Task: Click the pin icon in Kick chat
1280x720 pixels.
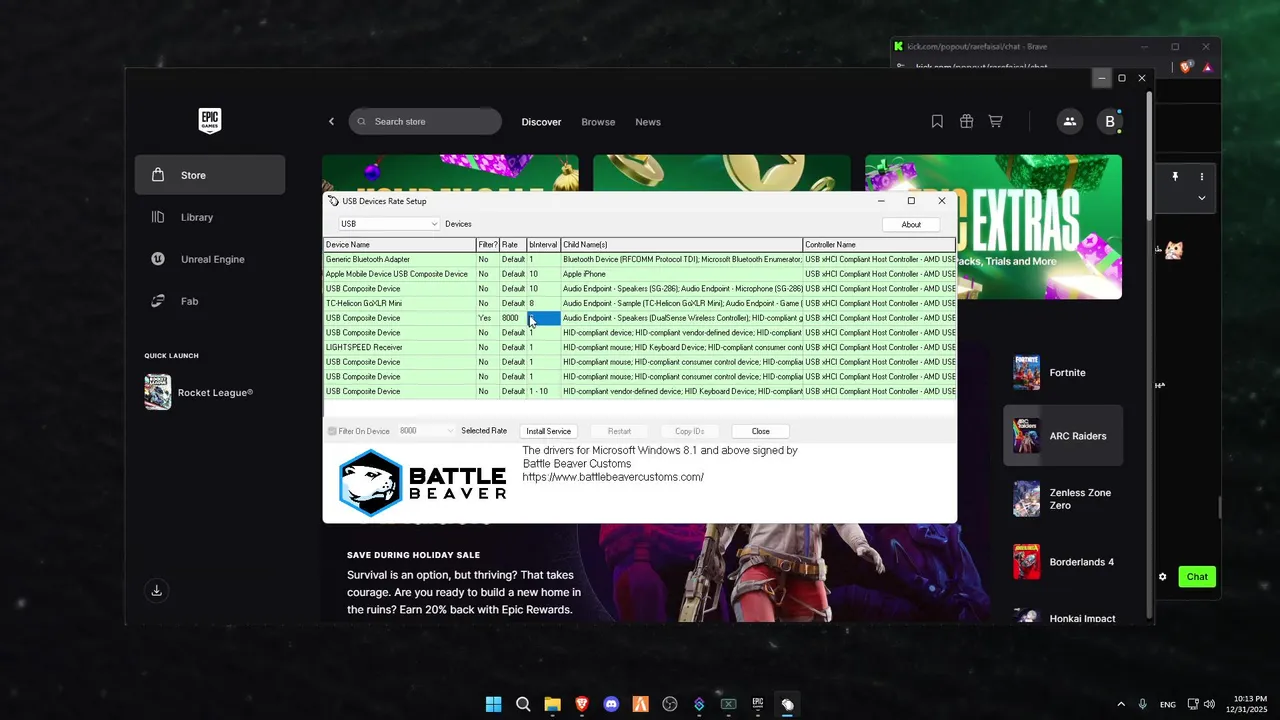Action: tap(1175, 177)
